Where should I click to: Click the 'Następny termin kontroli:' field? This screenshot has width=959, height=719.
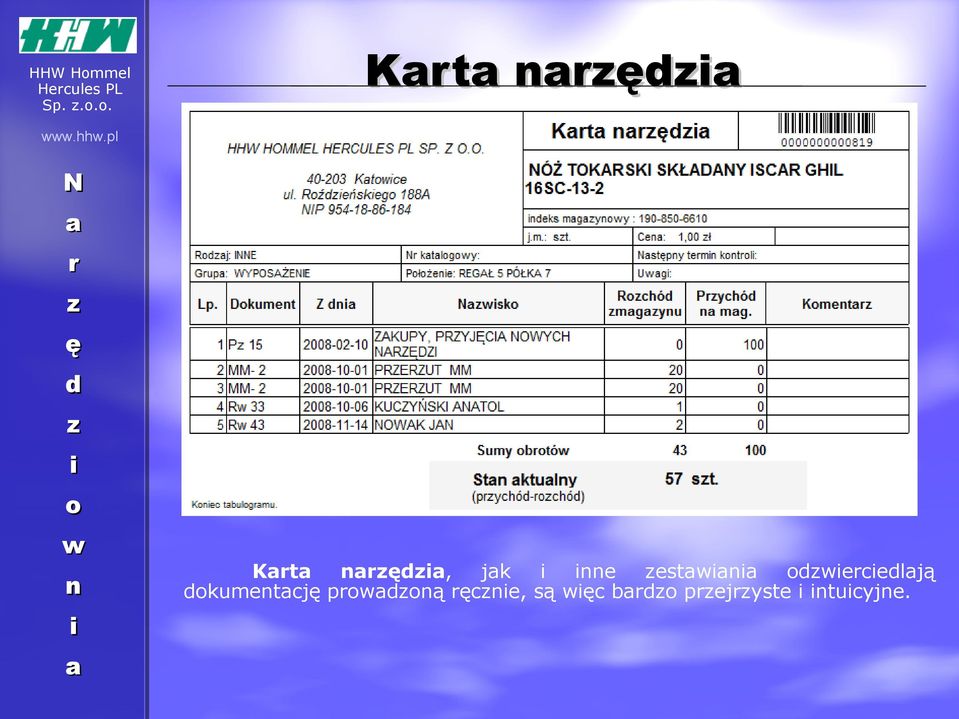point(771,255)
